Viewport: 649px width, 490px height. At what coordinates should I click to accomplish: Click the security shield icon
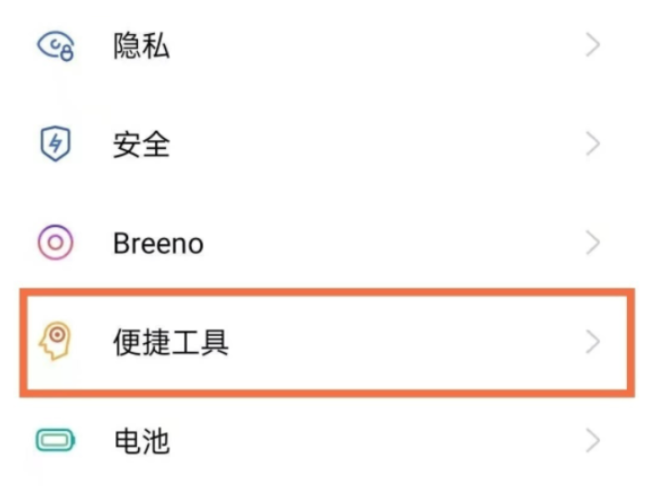click(x=55, y=145)
